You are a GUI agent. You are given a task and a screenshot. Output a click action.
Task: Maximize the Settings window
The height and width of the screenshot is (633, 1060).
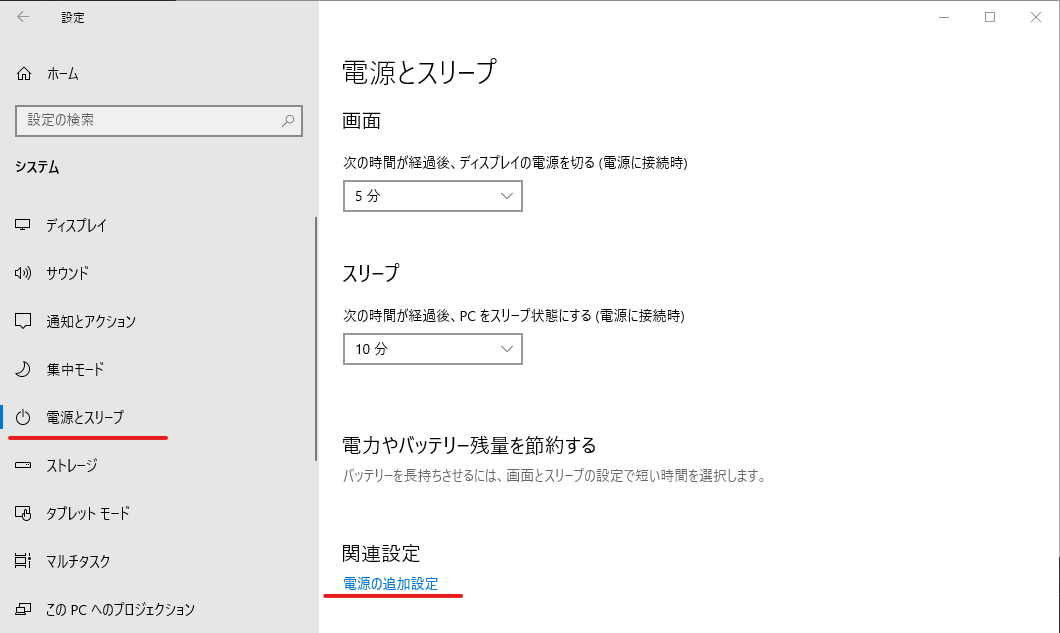tap(990, 18)
